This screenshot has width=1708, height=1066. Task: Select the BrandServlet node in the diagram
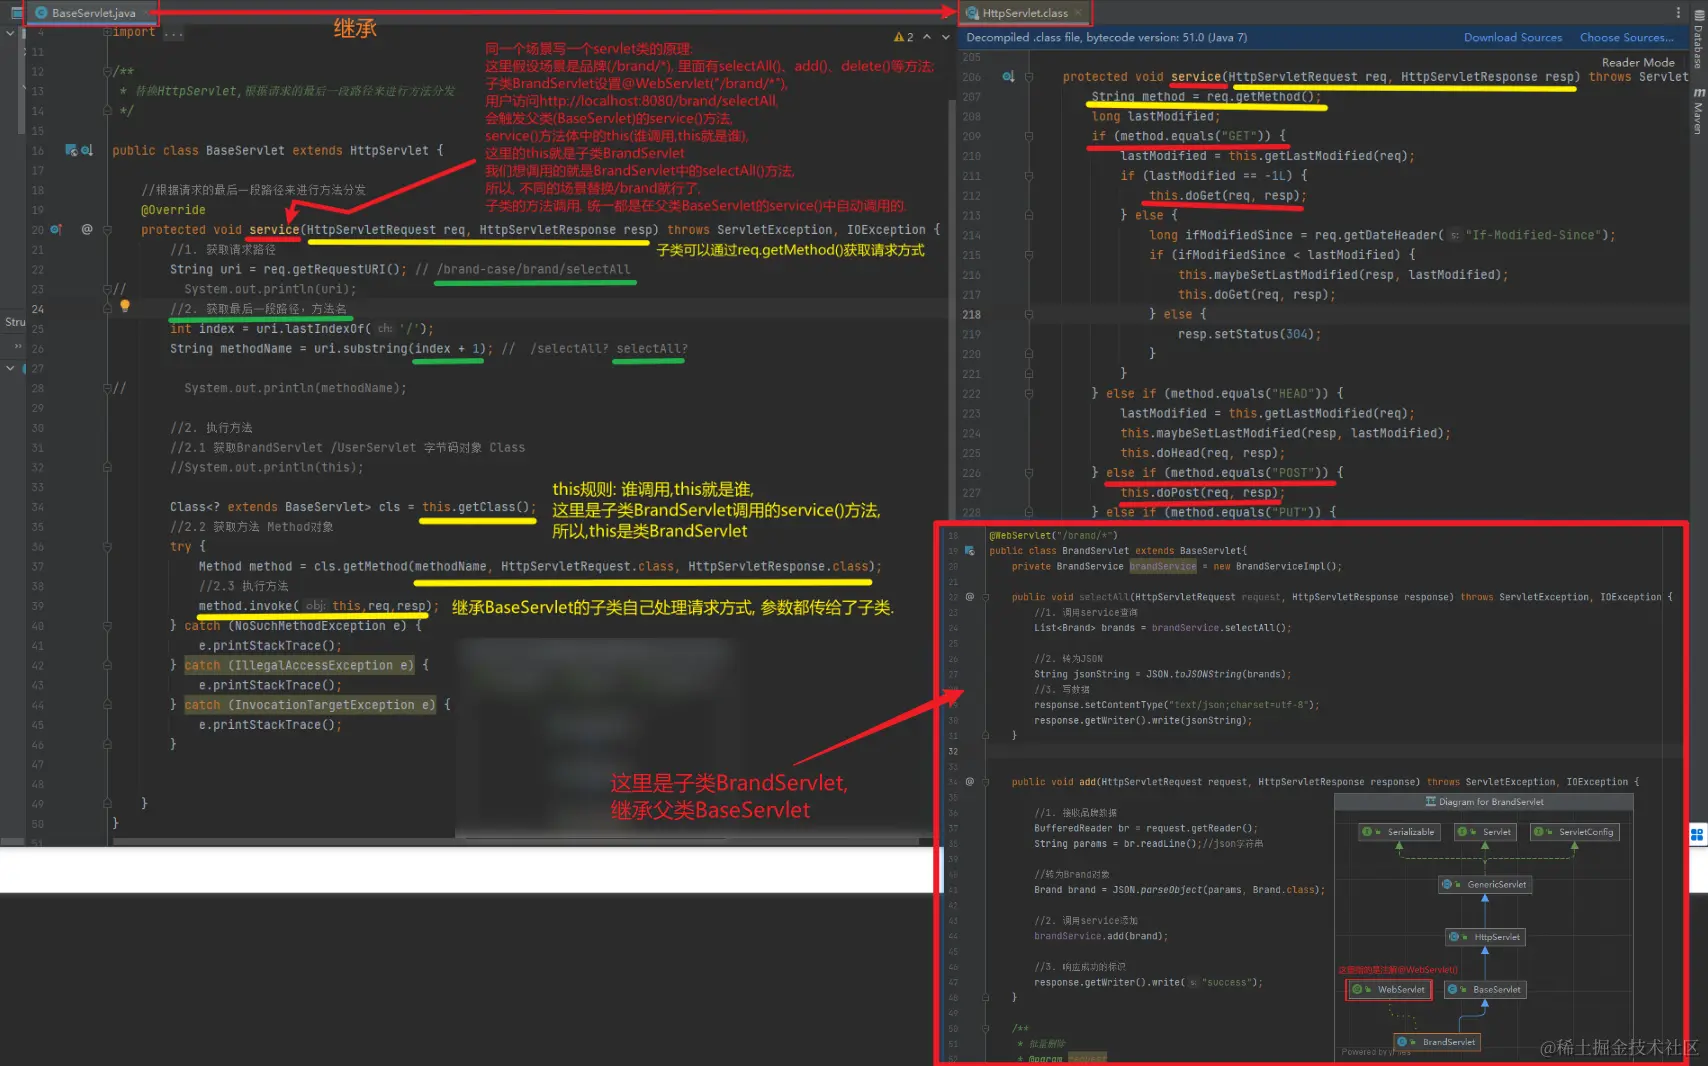pos(1437,1042)
